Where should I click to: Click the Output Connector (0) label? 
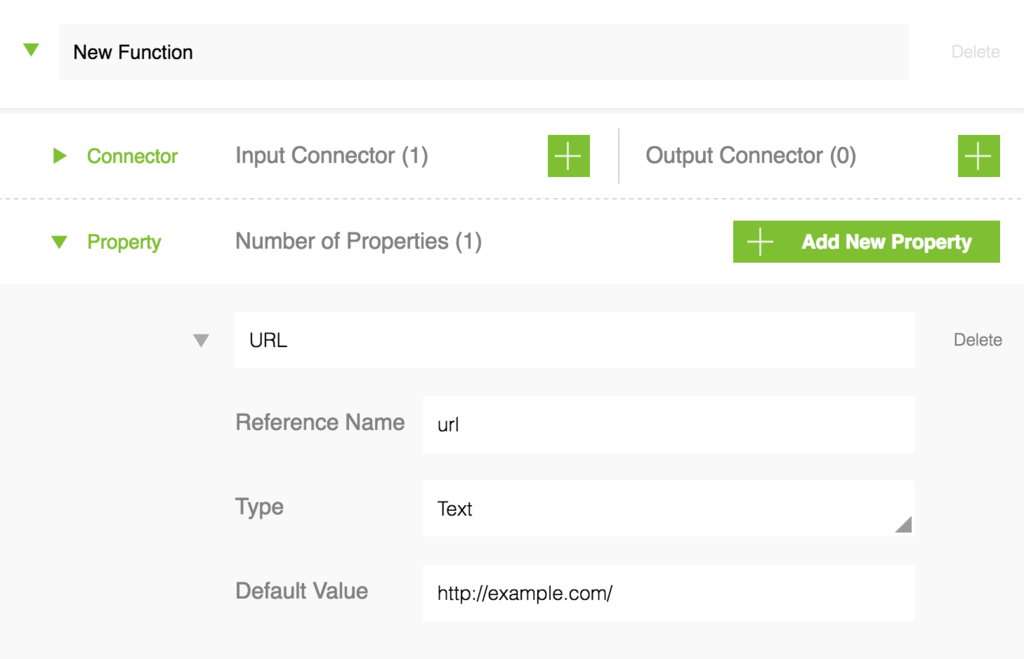750,156
